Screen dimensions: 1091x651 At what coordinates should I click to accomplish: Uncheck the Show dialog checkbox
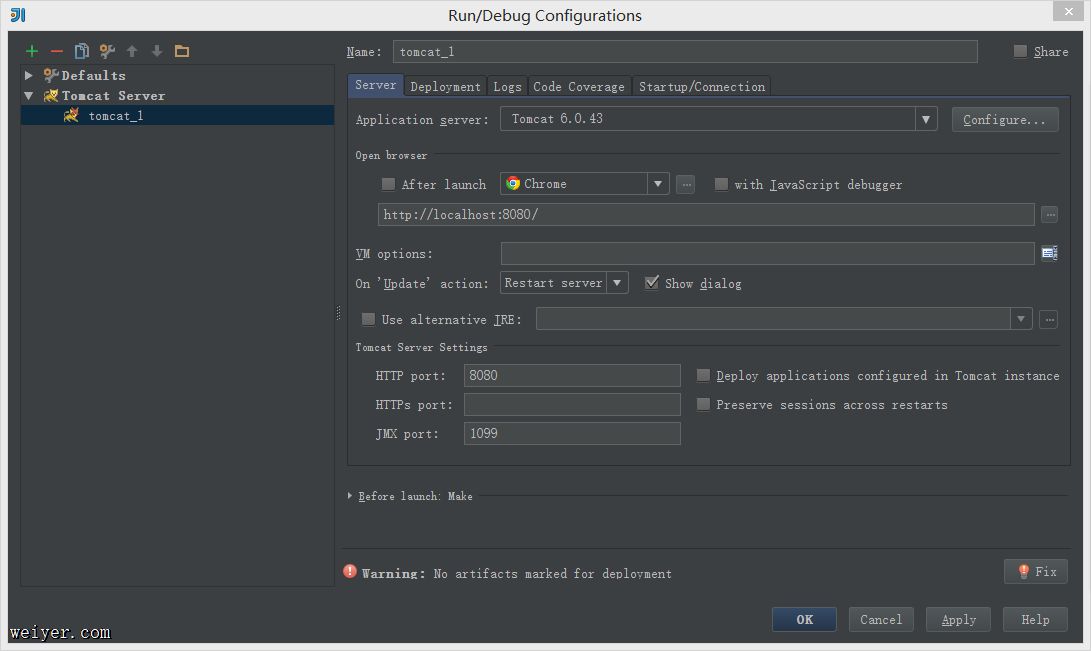[x=652, y=282]
